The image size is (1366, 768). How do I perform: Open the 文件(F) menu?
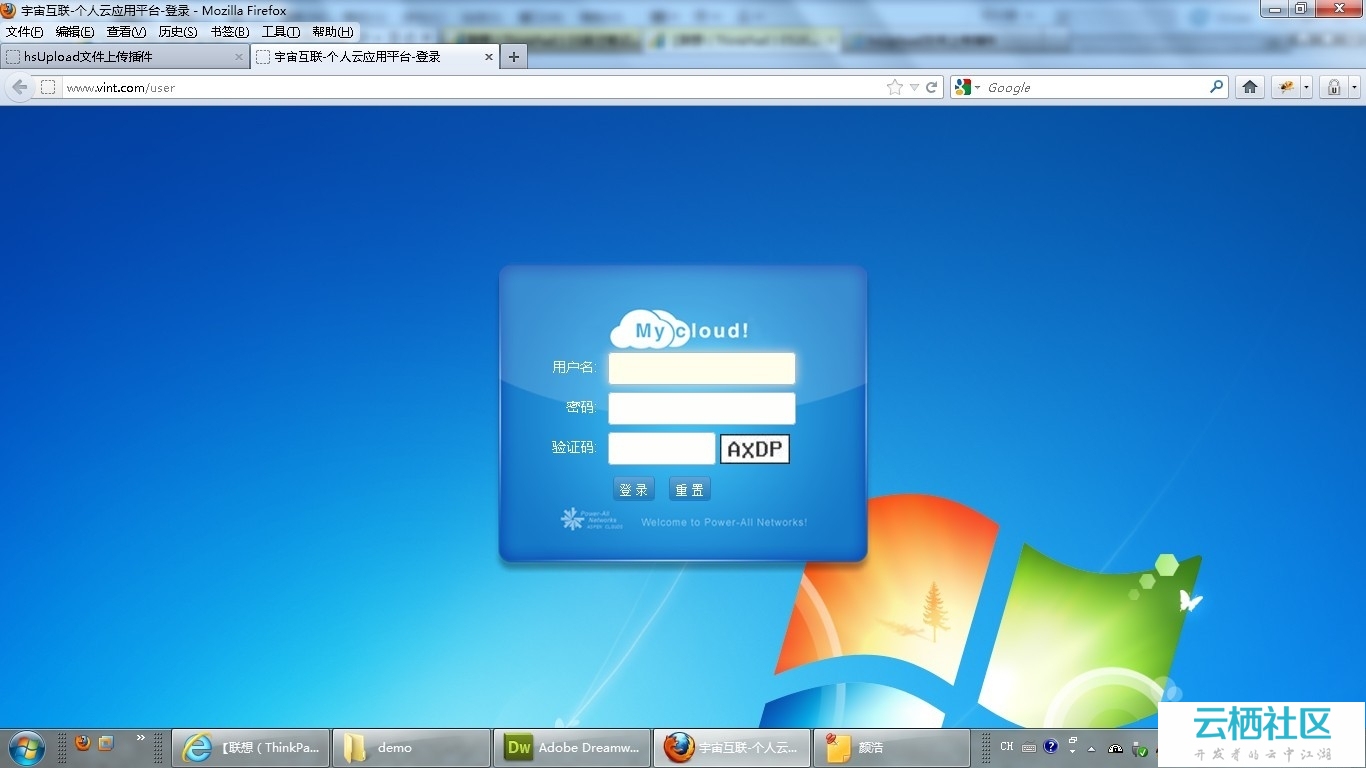[x=25, y=32]
